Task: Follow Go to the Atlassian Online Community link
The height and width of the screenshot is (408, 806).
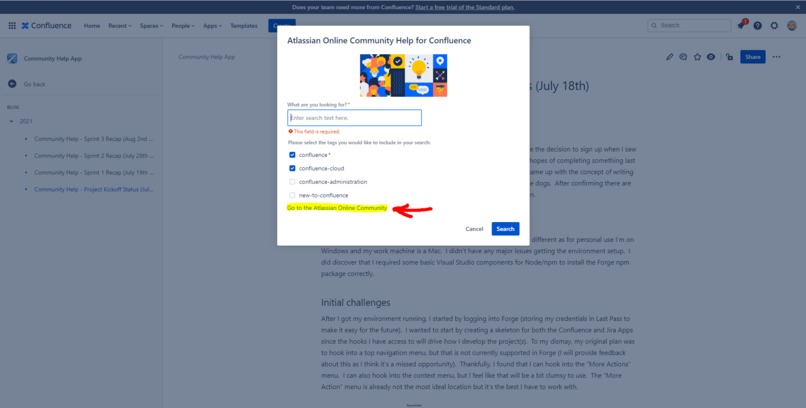Action: (337, 208)
